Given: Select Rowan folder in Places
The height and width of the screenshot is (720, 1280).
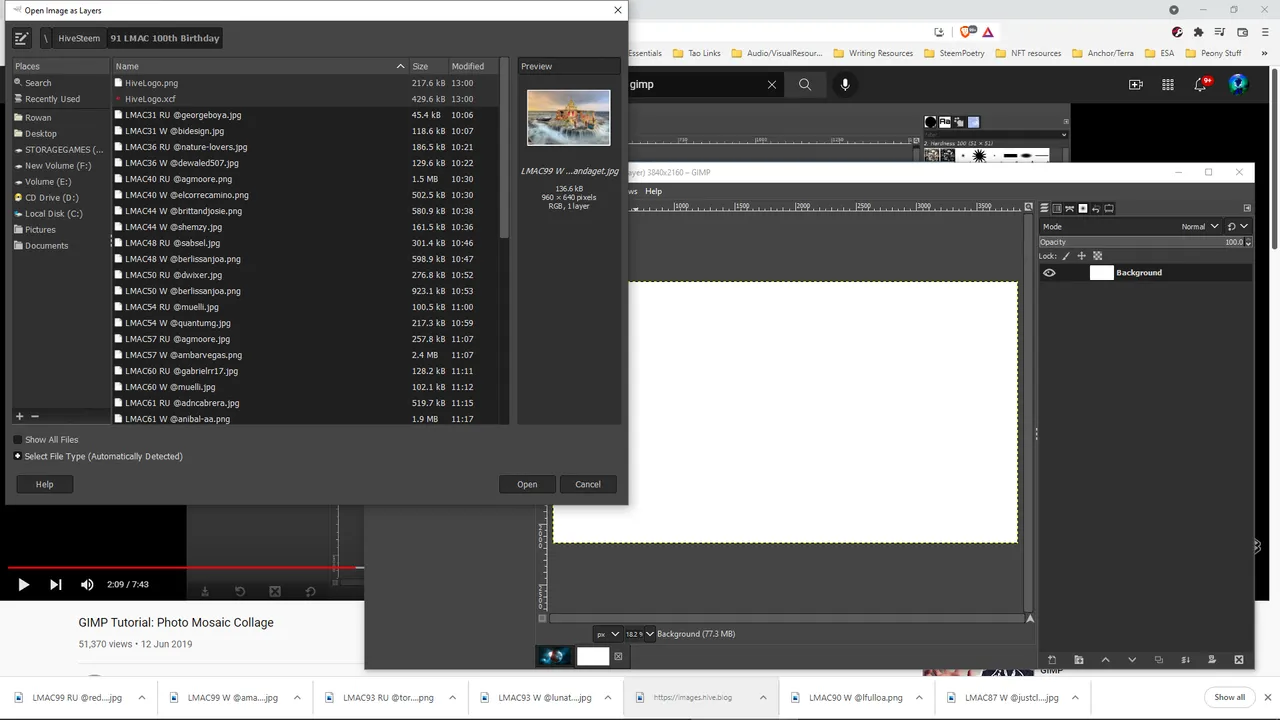Looking at the screenshot, I should pos(60,117).
